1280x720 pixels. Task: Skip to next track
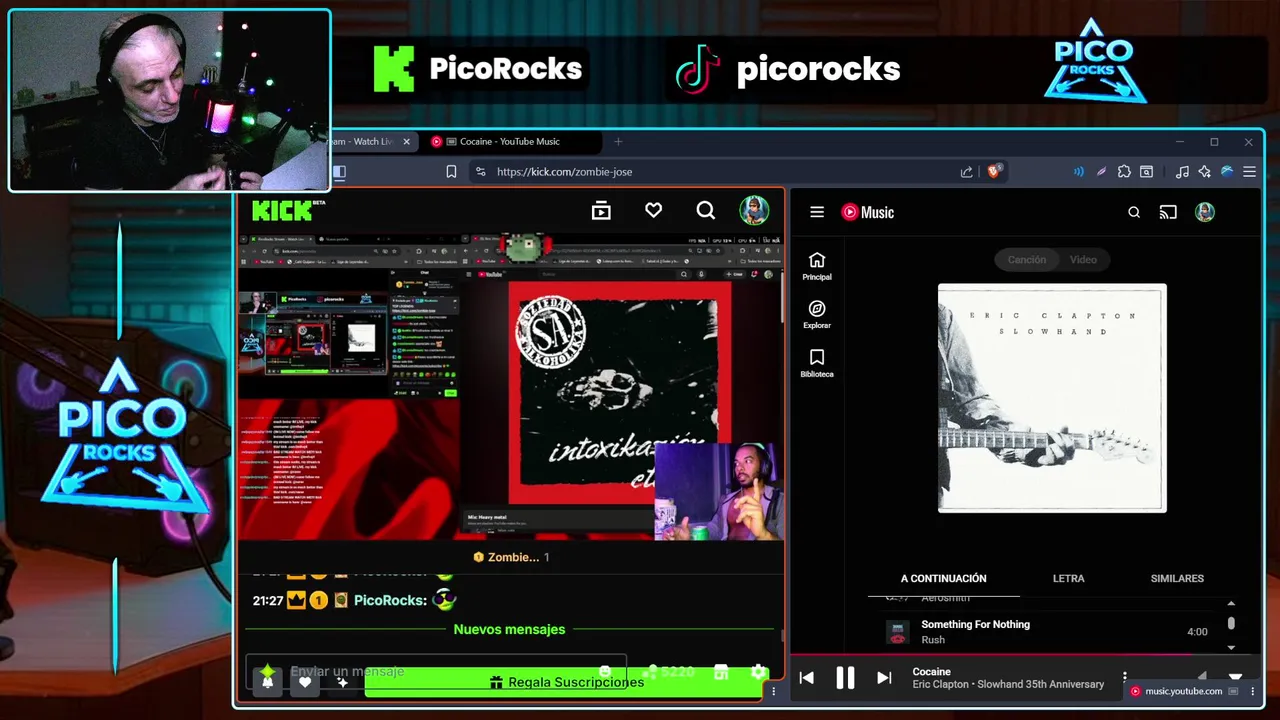tap(884, 678)
